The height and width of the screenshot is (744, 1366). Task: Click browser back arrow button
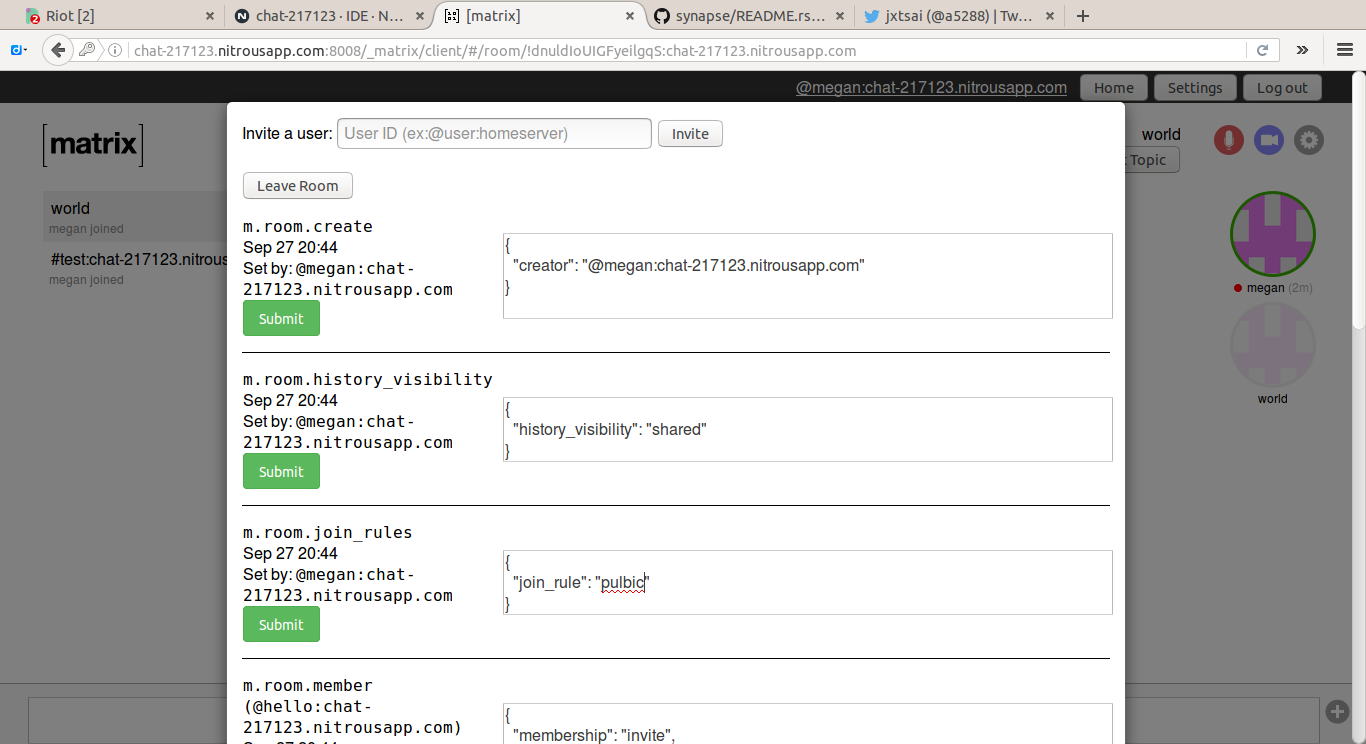pyautogui.click(x=58, y=50)
